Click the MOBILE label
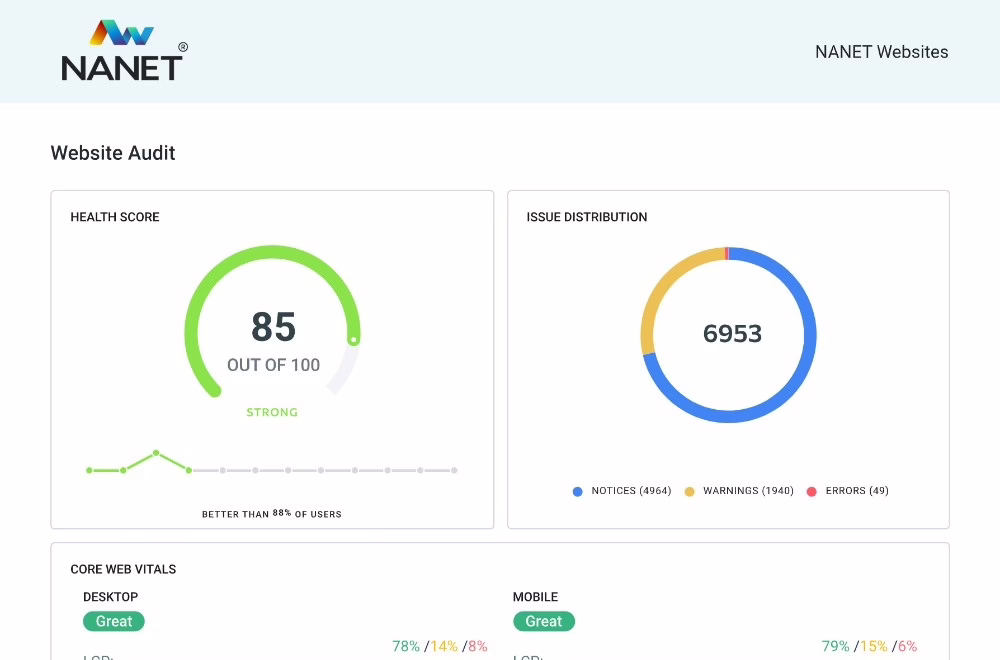This screenshot has height=660, width=1000. point(535,597)
